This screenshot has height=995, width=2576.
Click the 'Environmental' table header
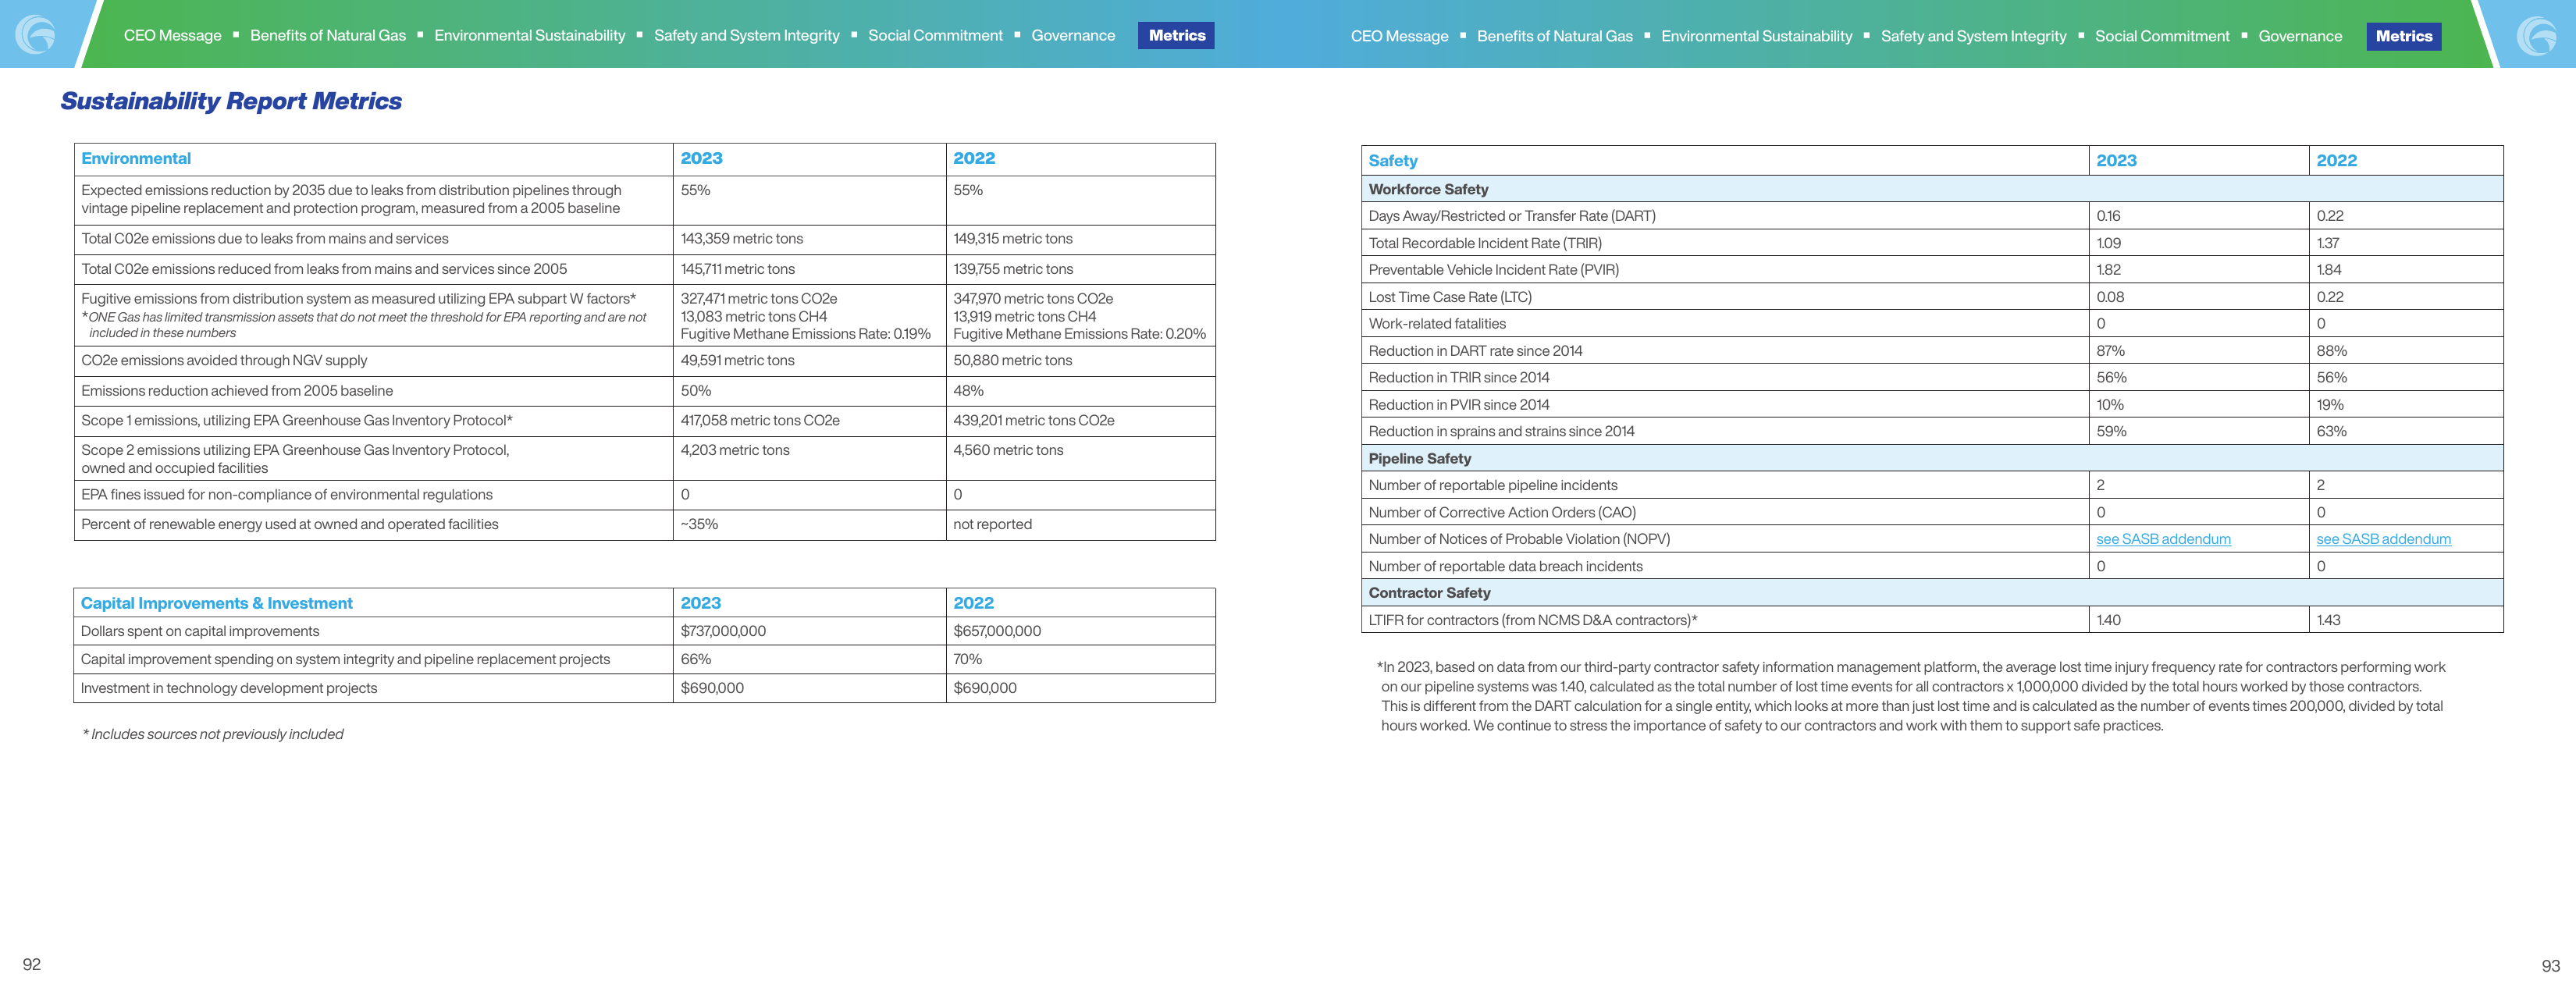(x=136, y=158)
